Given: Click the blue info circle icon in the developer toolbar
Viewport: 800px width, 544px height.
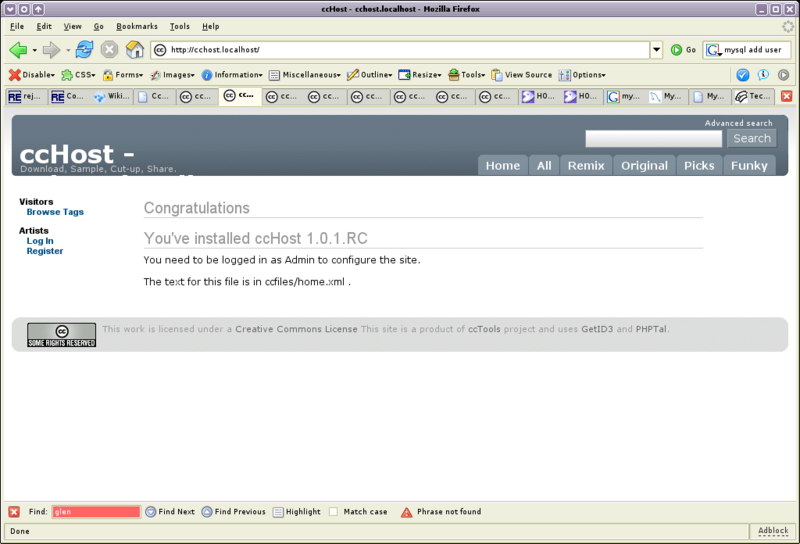Looking at the screenshot, I should [x=763, y=75].
